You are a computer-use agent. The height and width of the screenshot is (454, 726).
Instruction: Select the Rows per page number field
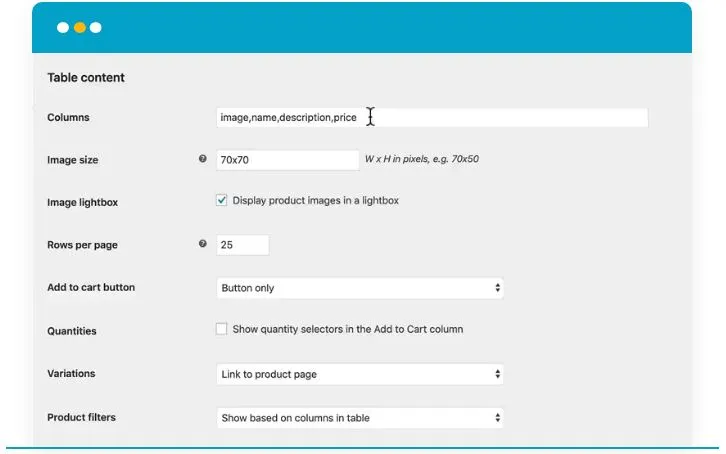[243, 245]
